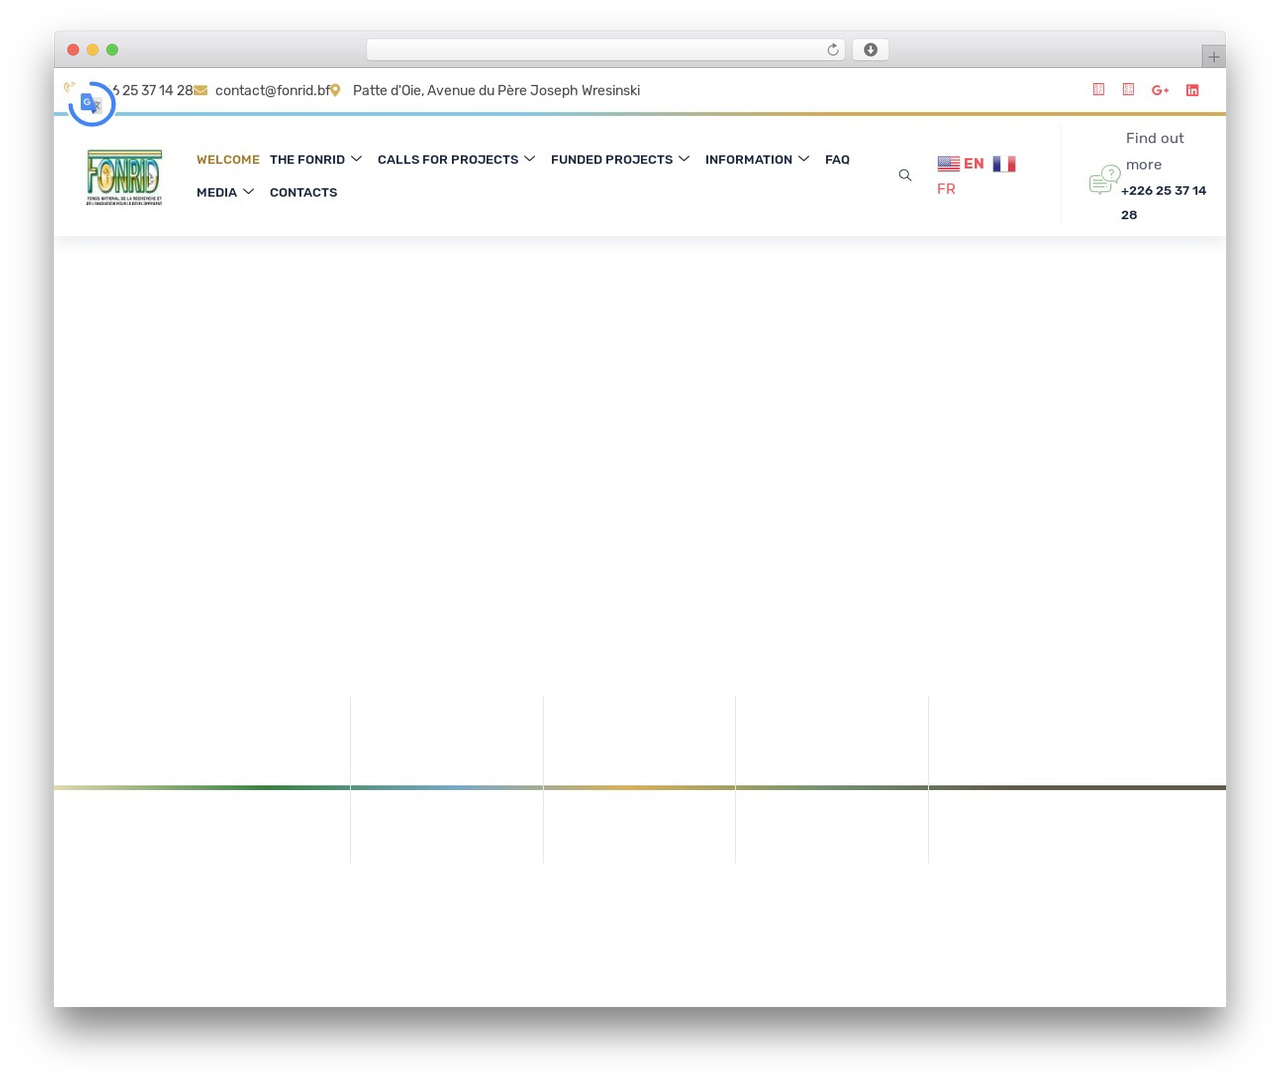Click the browser address bar
Viewport: 1280px width, 1084px height.
(606, 50)
